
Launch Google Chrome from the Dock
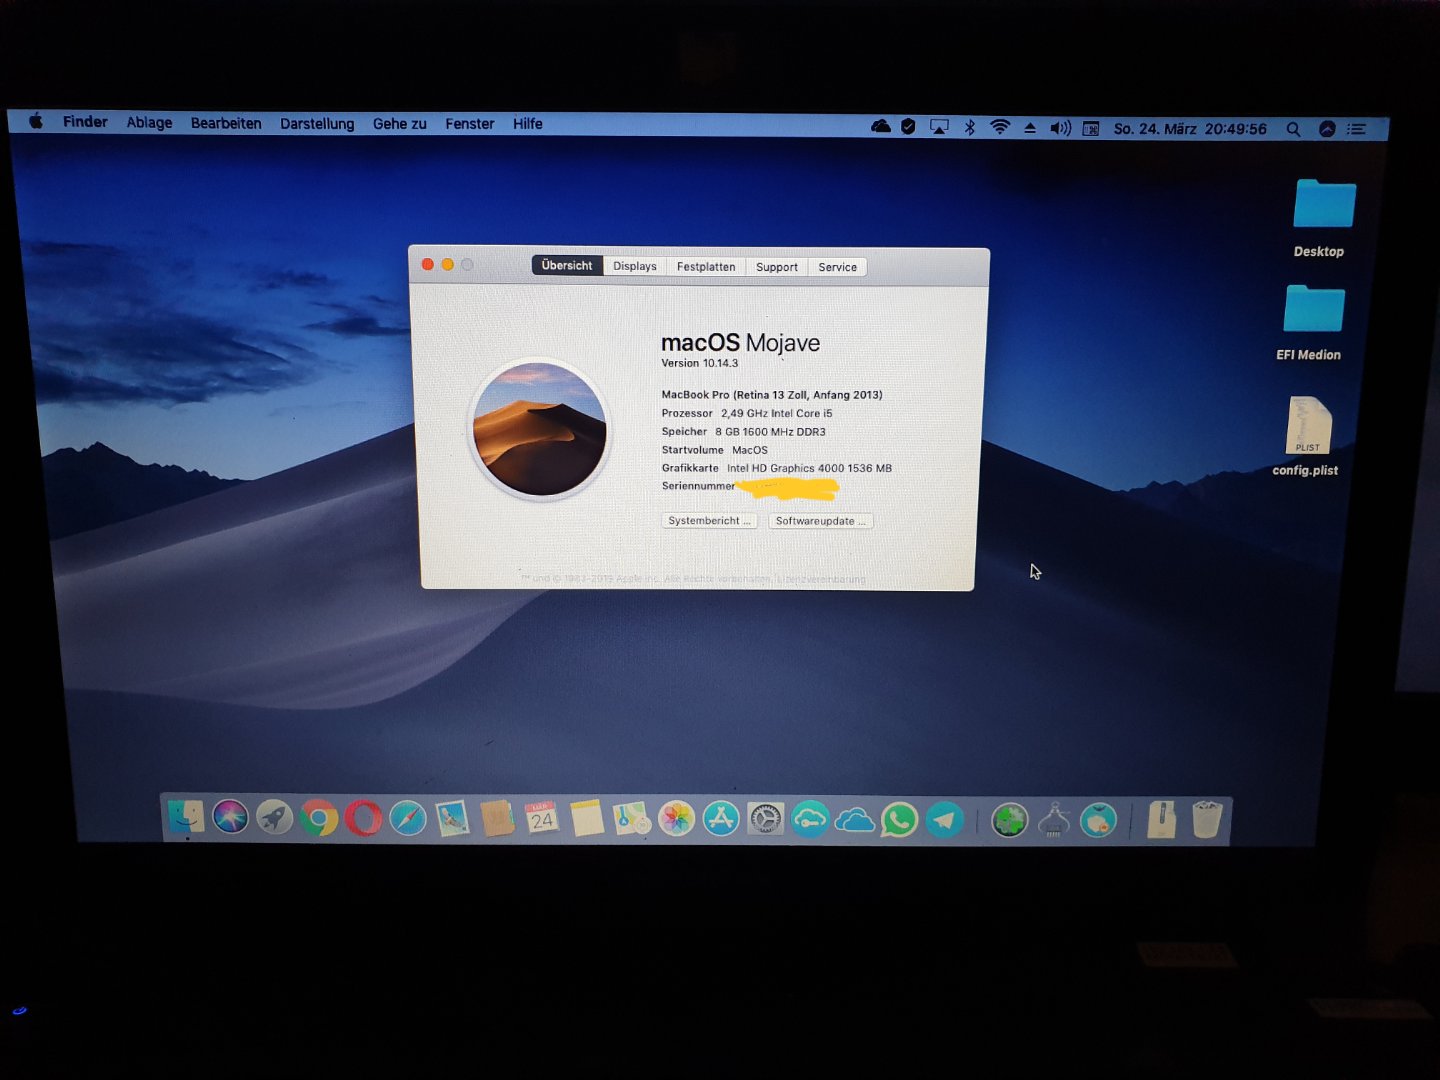[x=319, y=818]
